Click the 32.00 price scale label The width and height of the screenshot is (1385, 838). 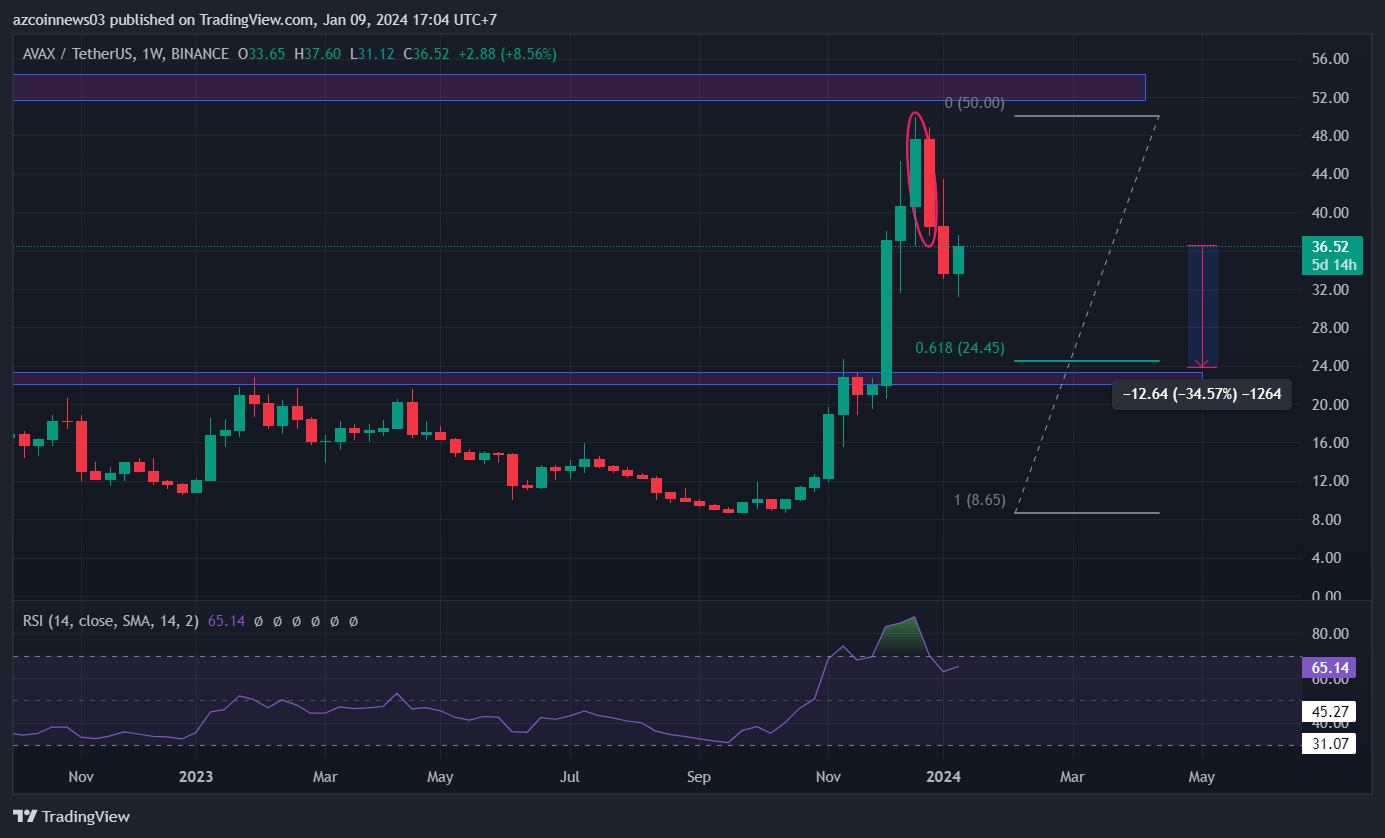coord(1331,290)
